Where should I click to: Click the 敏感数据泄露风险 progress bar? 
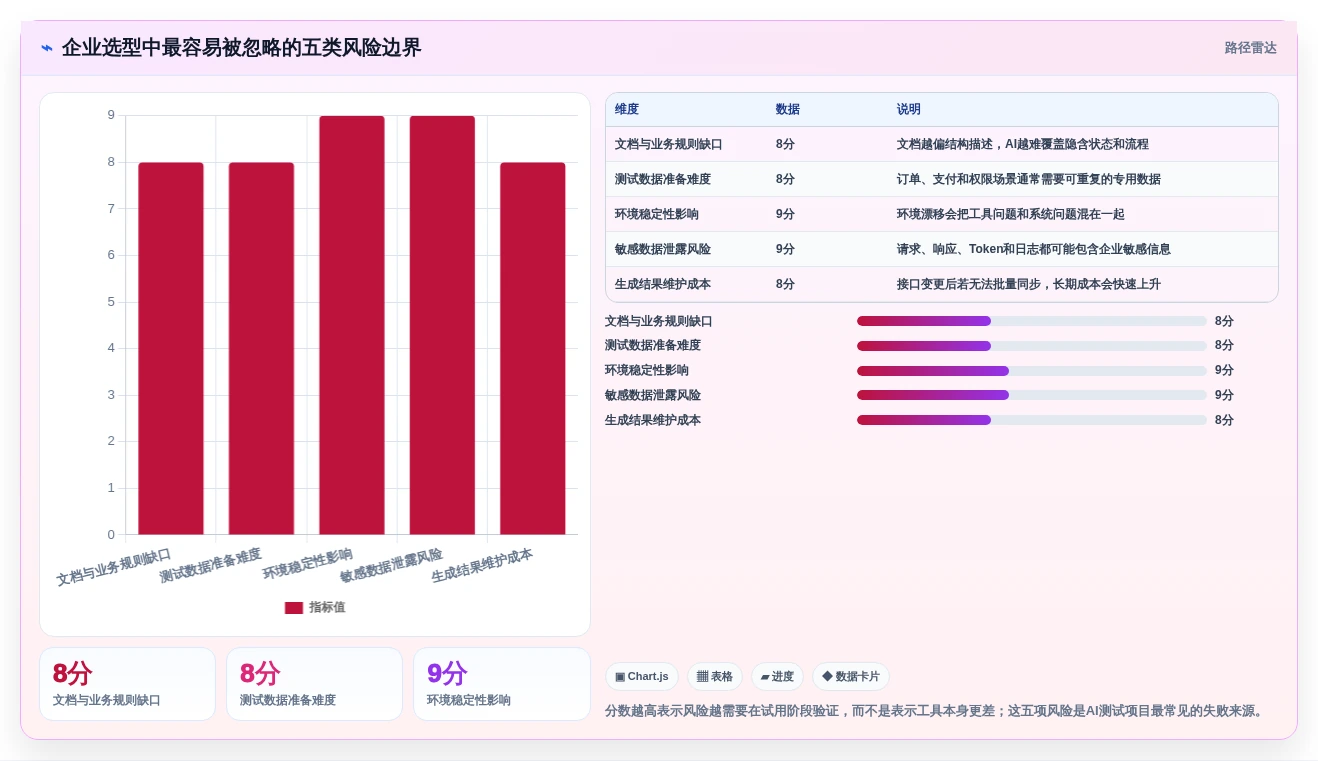(x=1032, y=395)
